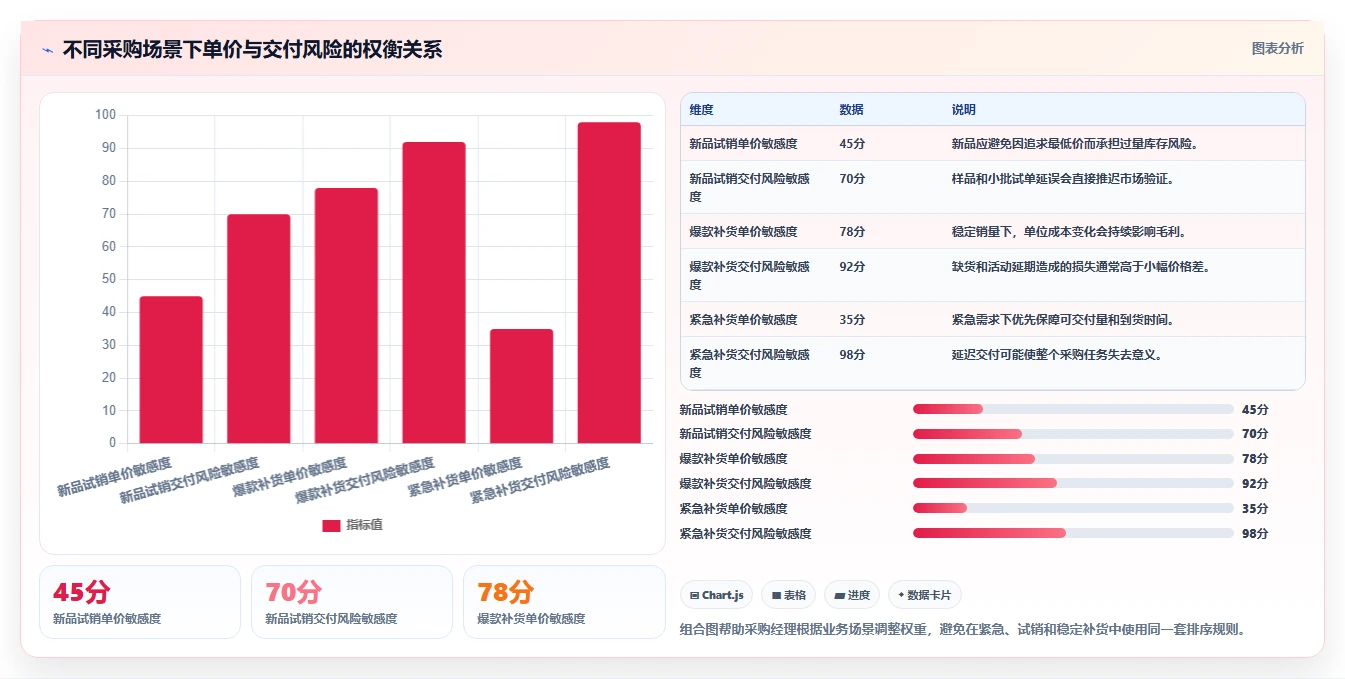Open the 70分 新品试销交付风险敏感度 data card

pyautogui.click(x=352, y=602)
